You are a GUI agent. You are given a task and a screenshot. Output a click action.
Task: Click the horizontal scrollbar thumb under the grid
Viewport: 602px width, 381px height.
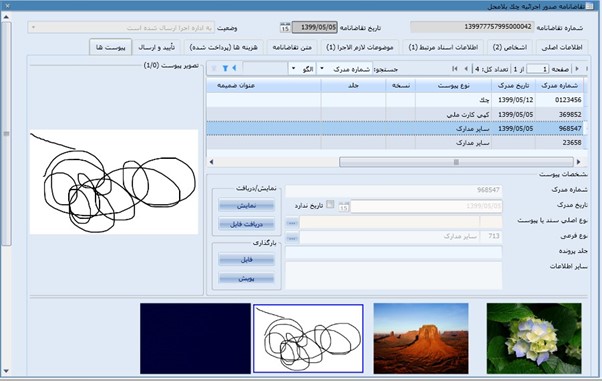[x=456, y=162]
